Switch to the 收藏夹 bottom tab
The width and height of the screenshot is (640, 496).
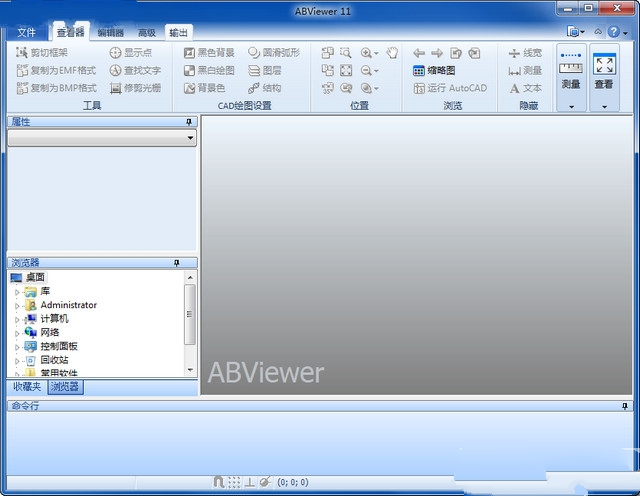27,387
